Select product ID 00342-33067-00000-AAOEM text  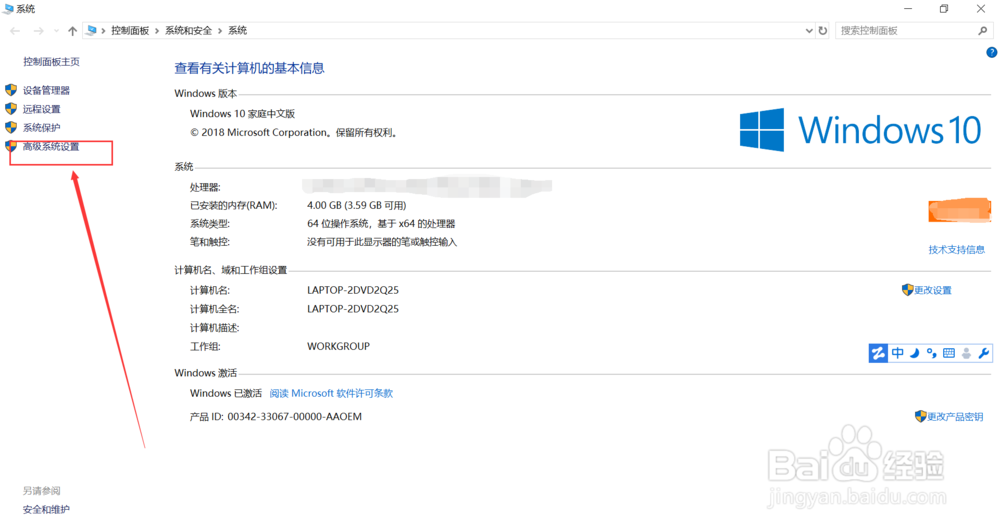coord(295,417)
